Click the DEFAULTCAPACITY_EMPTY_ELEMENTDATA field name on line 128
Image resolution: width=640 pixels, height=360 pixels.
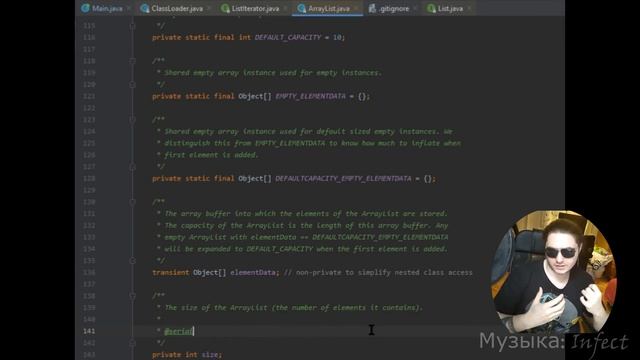[343, 178]
